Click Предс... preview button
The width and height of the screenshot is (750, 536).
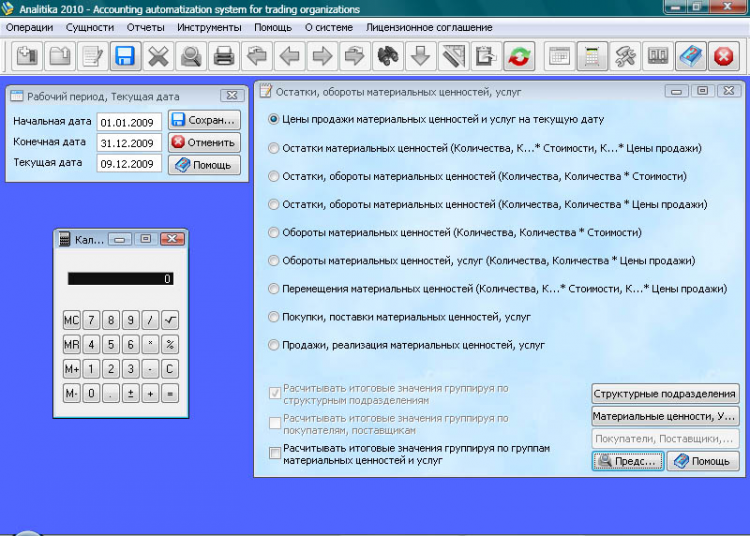628,461
